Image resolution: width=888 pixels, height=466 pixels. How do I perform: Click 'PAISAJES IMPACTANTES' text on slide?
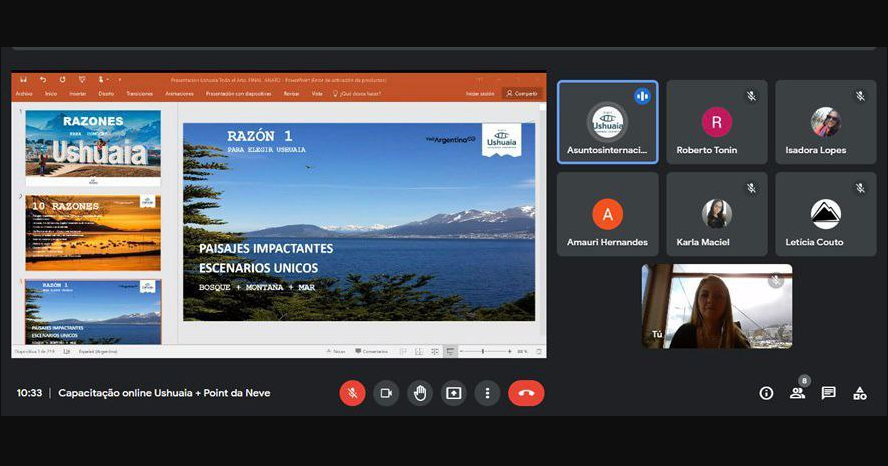tap(266, 249)
